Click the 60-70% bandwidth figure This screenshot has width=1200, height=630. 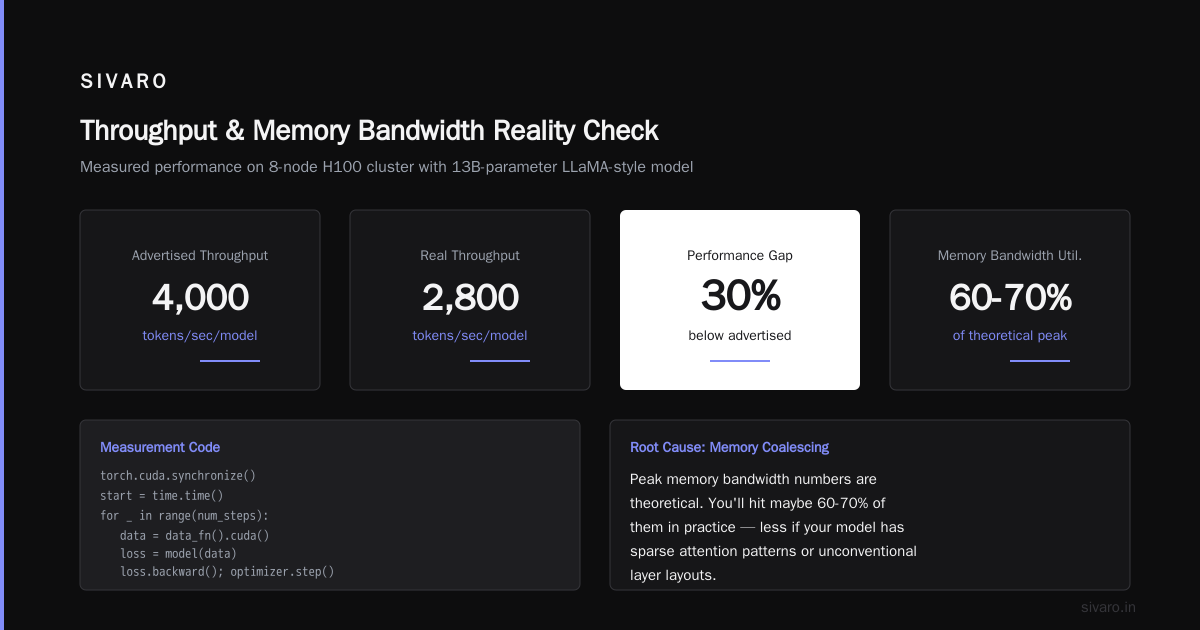tap(1010, 297)
